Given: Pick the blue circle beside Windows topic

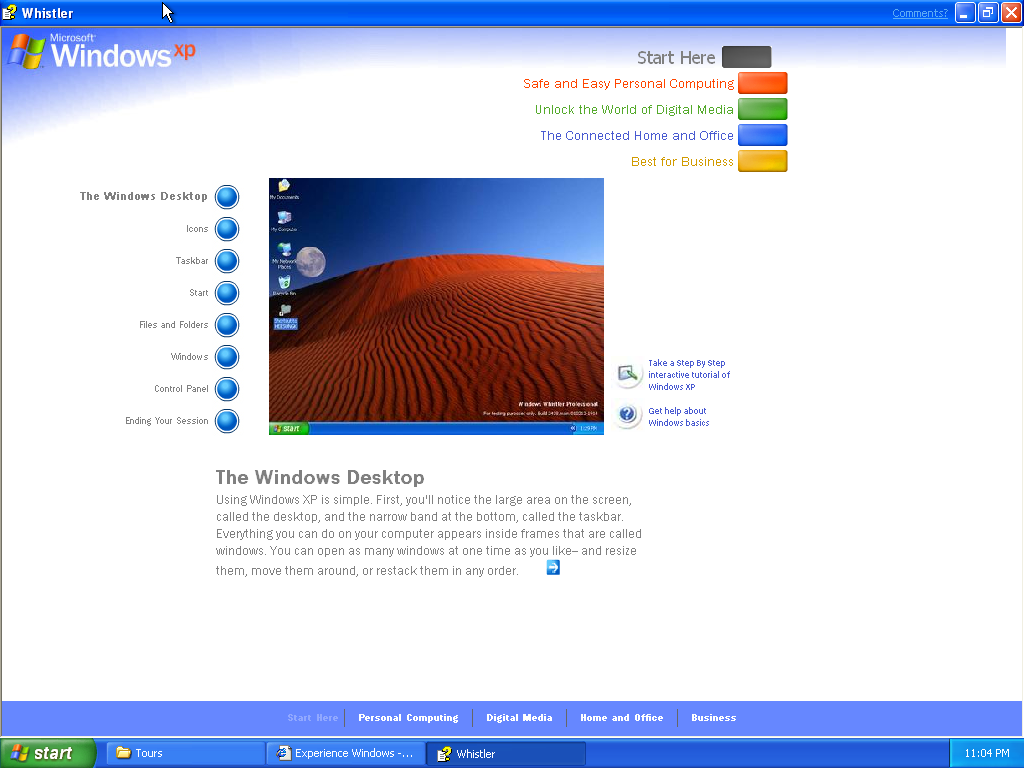Looking at the screenshot, I should (227, 357).
